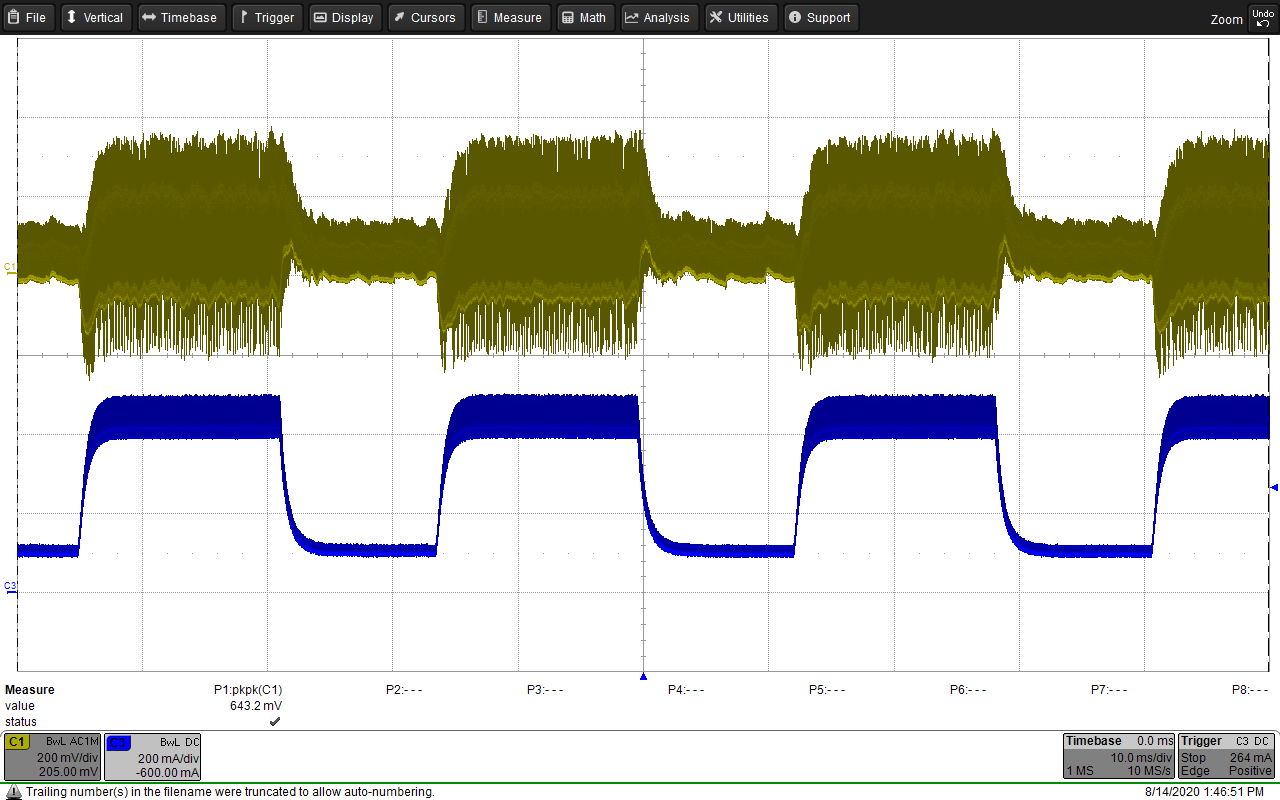Click the Undo Zoom button
This screenshot has width=1280, height=800.
1262,17
